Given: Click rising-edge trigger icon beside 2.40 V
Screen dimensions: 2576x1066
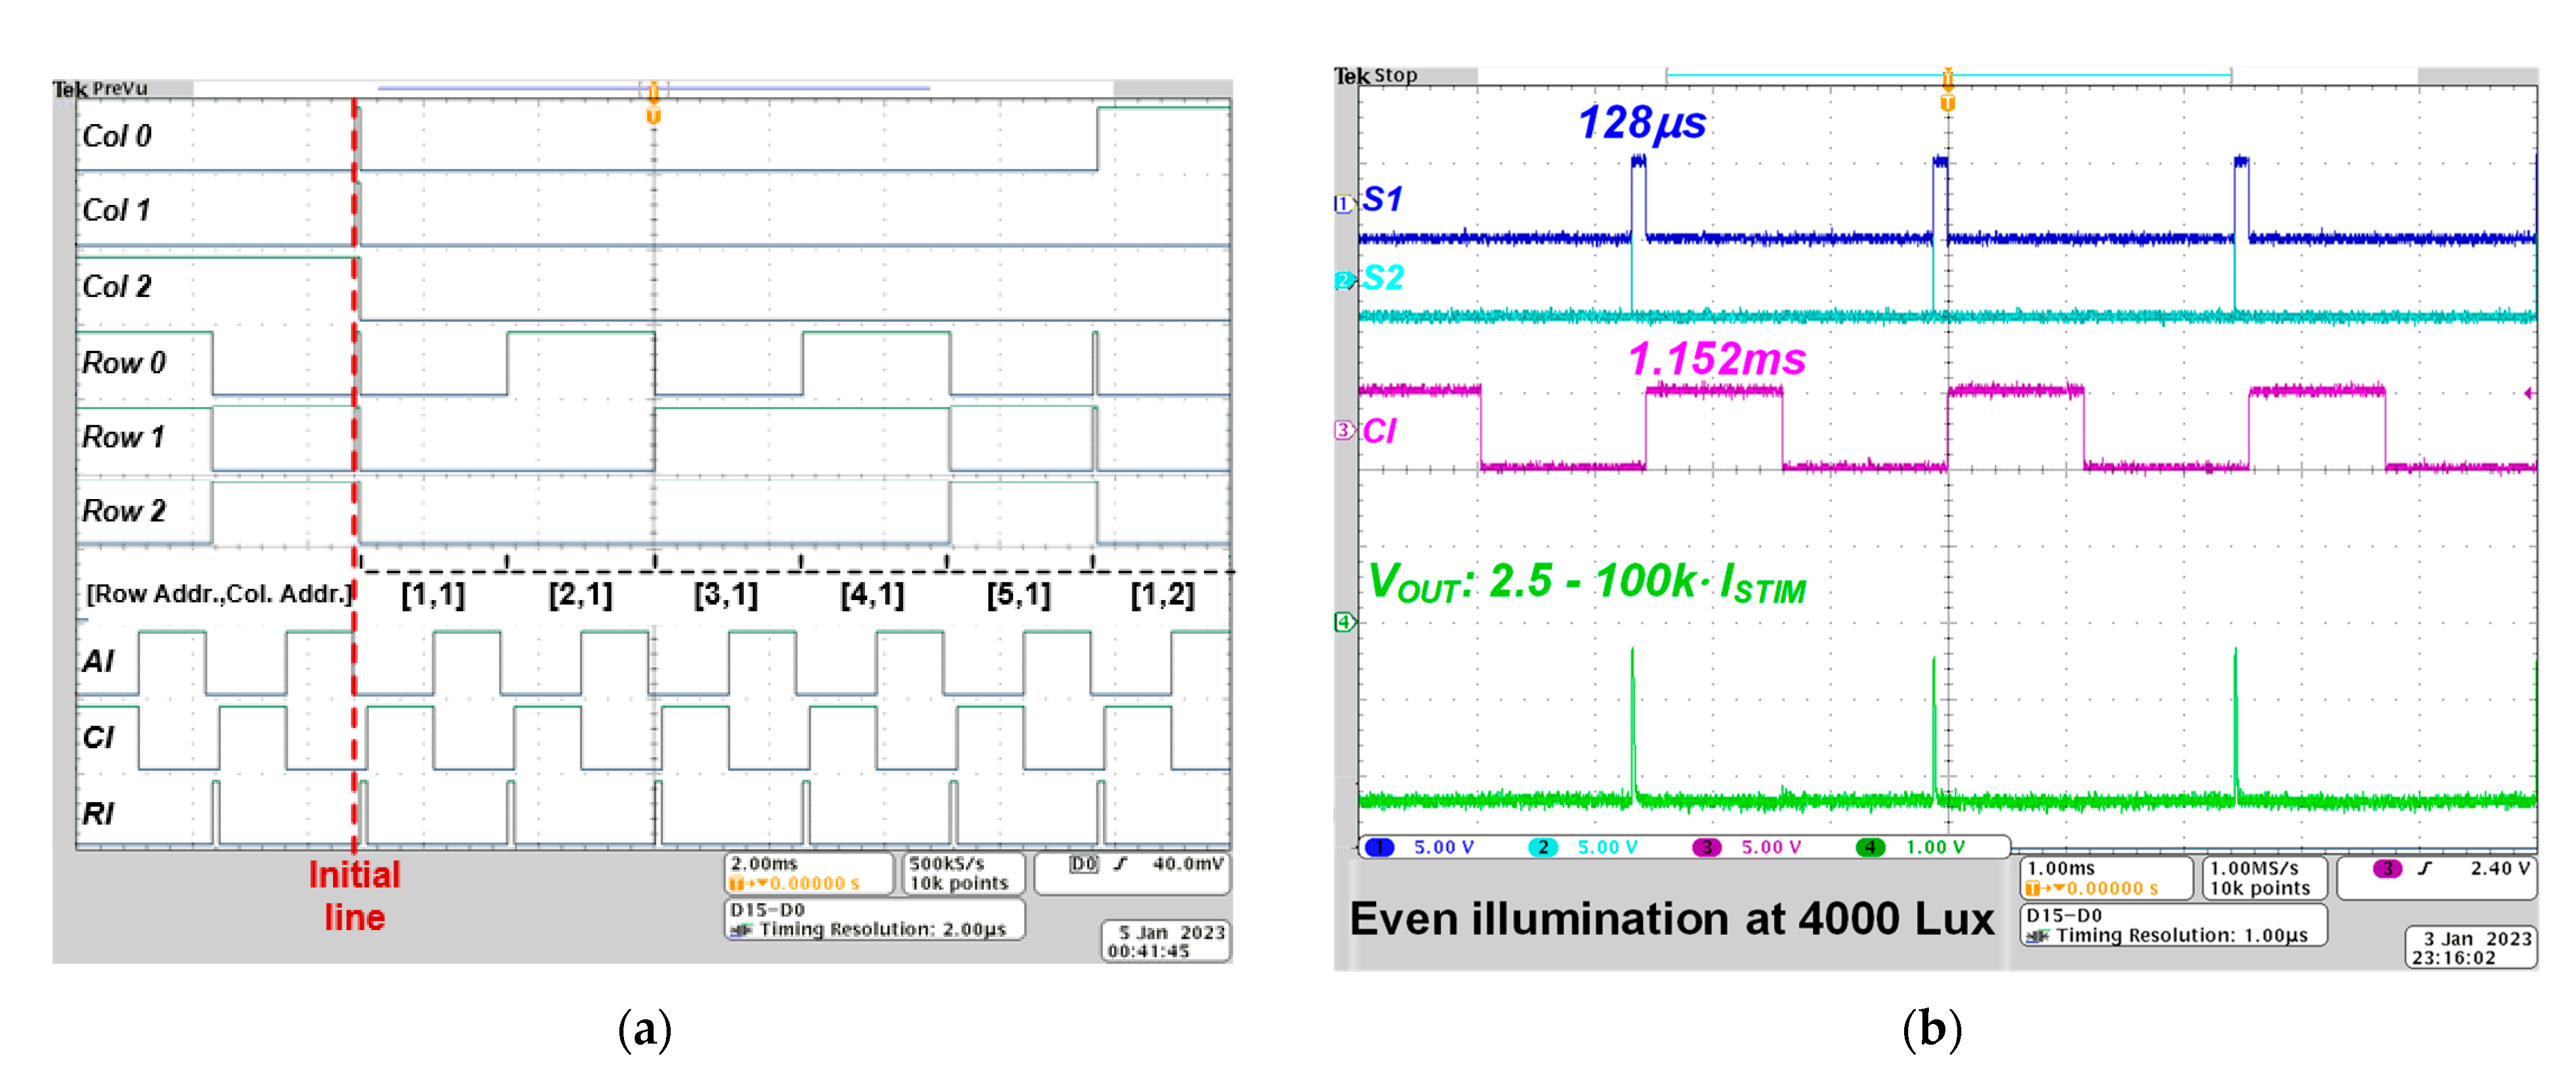Looking at the screenshot, I should (2424, 868).
